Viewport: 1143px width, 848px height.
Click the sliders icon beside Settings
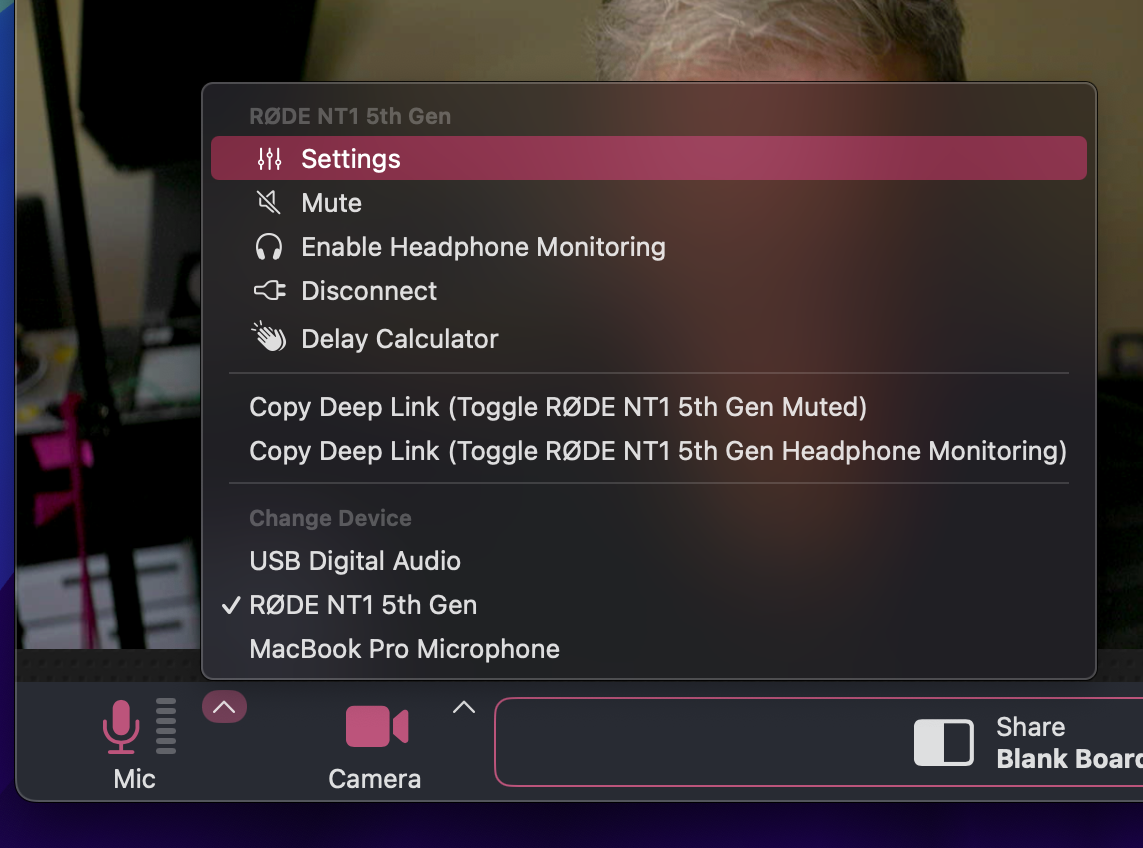pyautogui.click(x=269, y=158)
